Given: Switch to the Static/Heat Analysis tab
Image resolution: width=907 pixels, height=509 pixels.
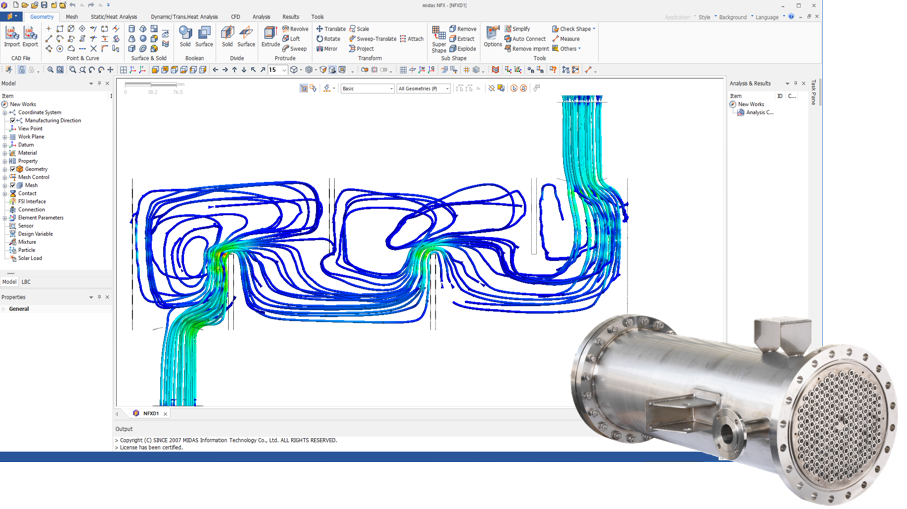Looking at the screenshot, I should pyautogui.click(x=113, y=17).
